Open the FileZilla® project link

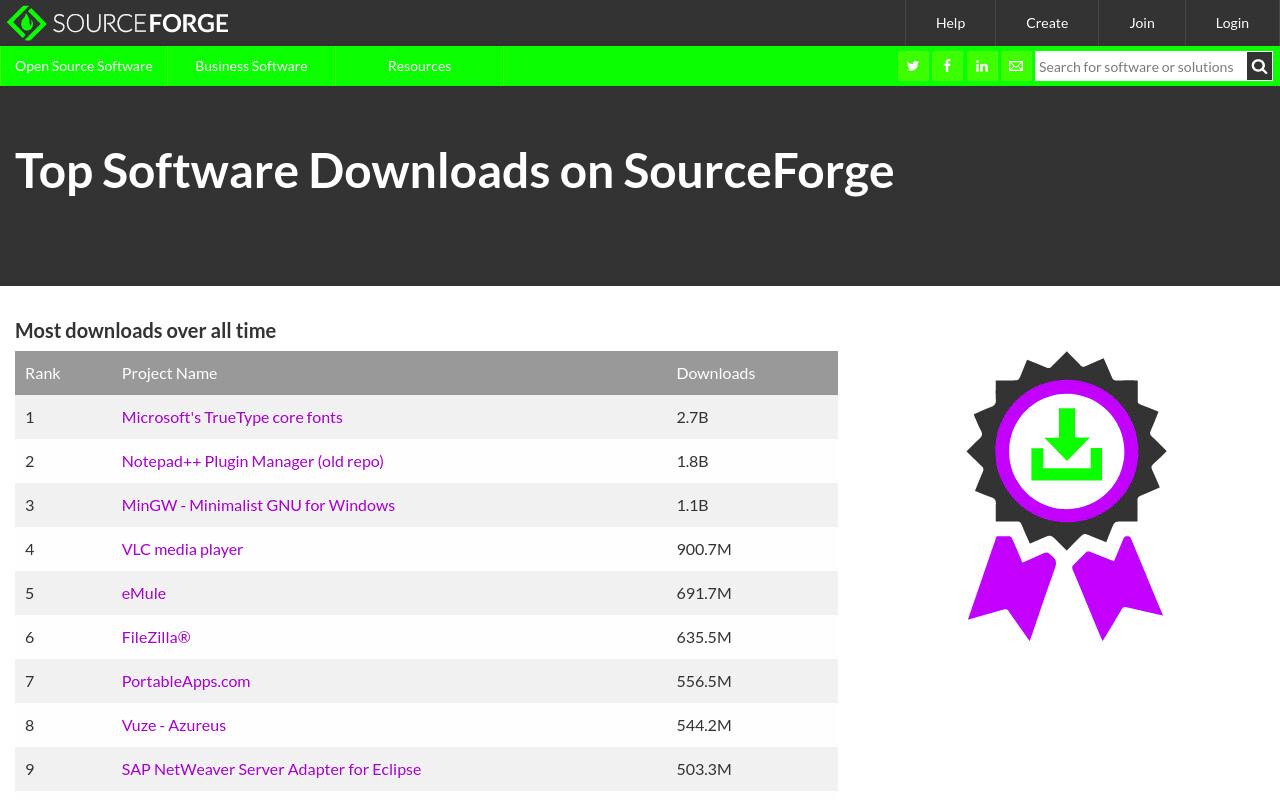coord(156,637)
